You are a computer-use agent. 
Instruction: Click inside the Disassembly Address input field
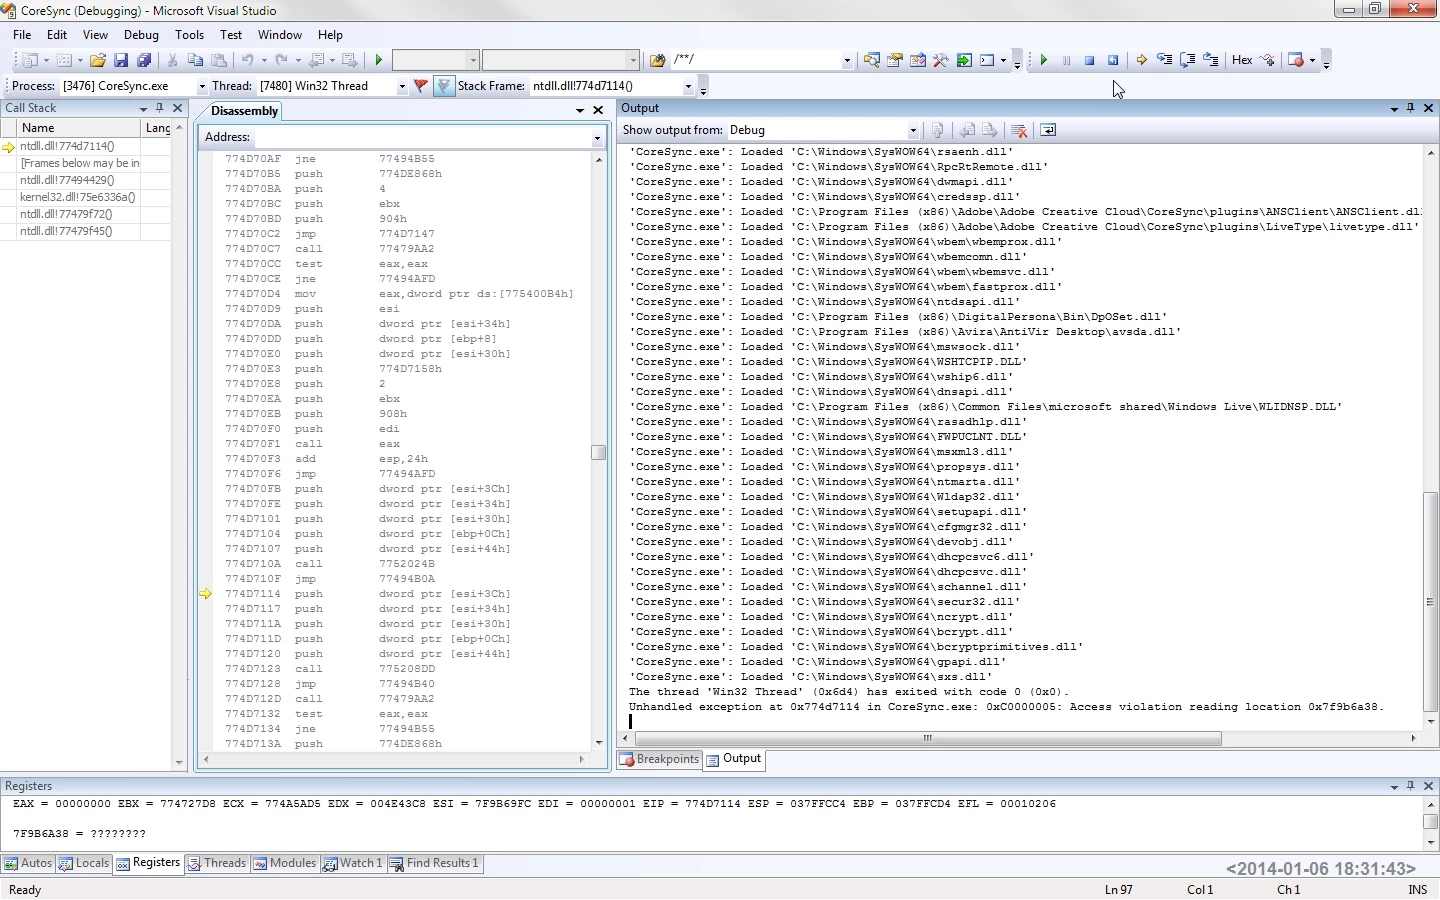coord(421,138)
